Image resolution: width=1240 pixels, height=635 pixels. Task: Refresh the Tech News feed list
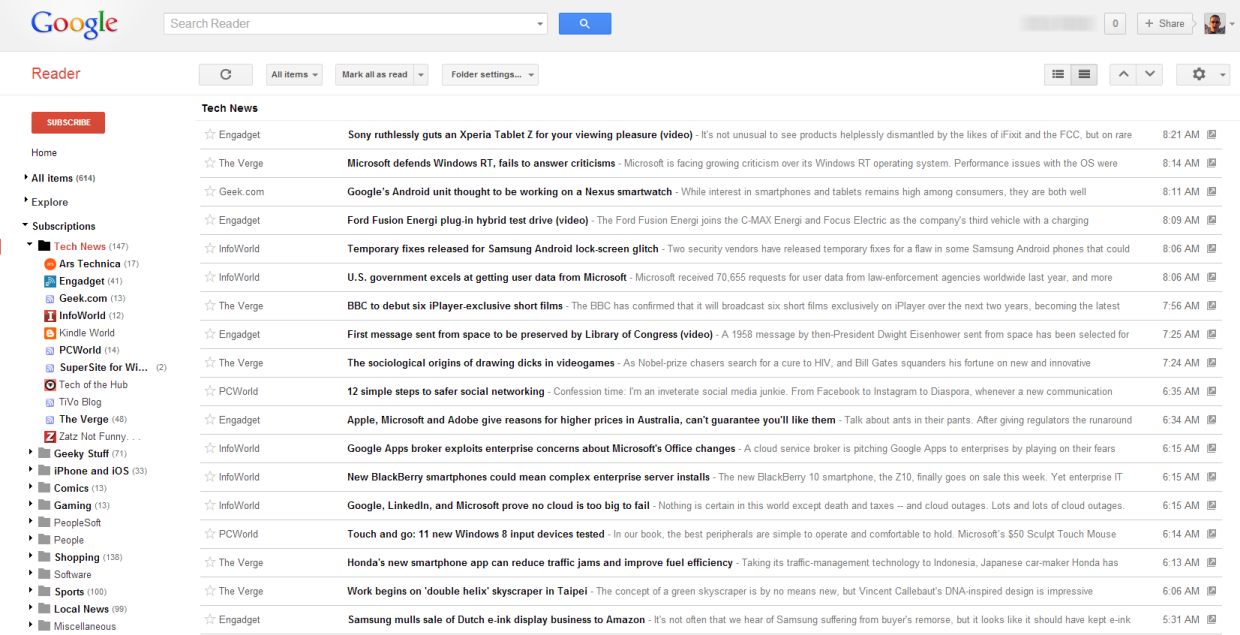[x=226, y=74]
